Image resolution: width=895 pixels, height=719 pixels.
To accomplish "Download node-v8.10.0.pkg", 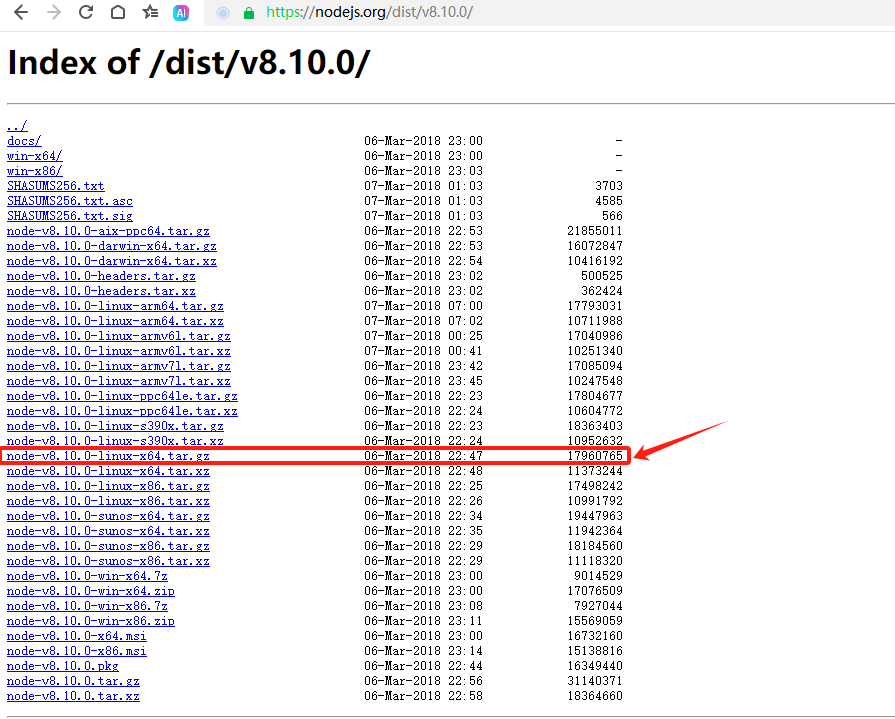I will point(63,666).
